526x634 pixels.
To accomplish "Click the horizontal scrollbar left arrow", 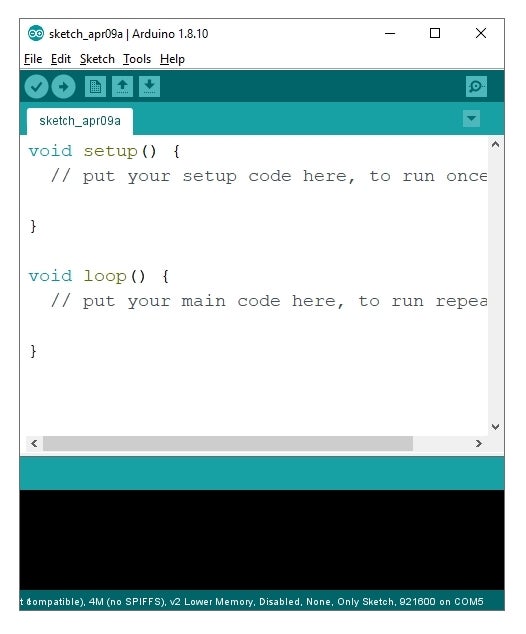I will pyautogui.click(x=34, y=444).
